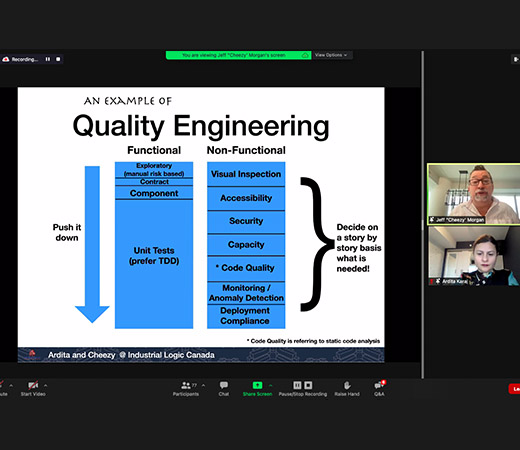Select Jeff 'Cheezy' Morgan's video thumbnail
Viewport: 520px width, 450px height.
[473, 194]
